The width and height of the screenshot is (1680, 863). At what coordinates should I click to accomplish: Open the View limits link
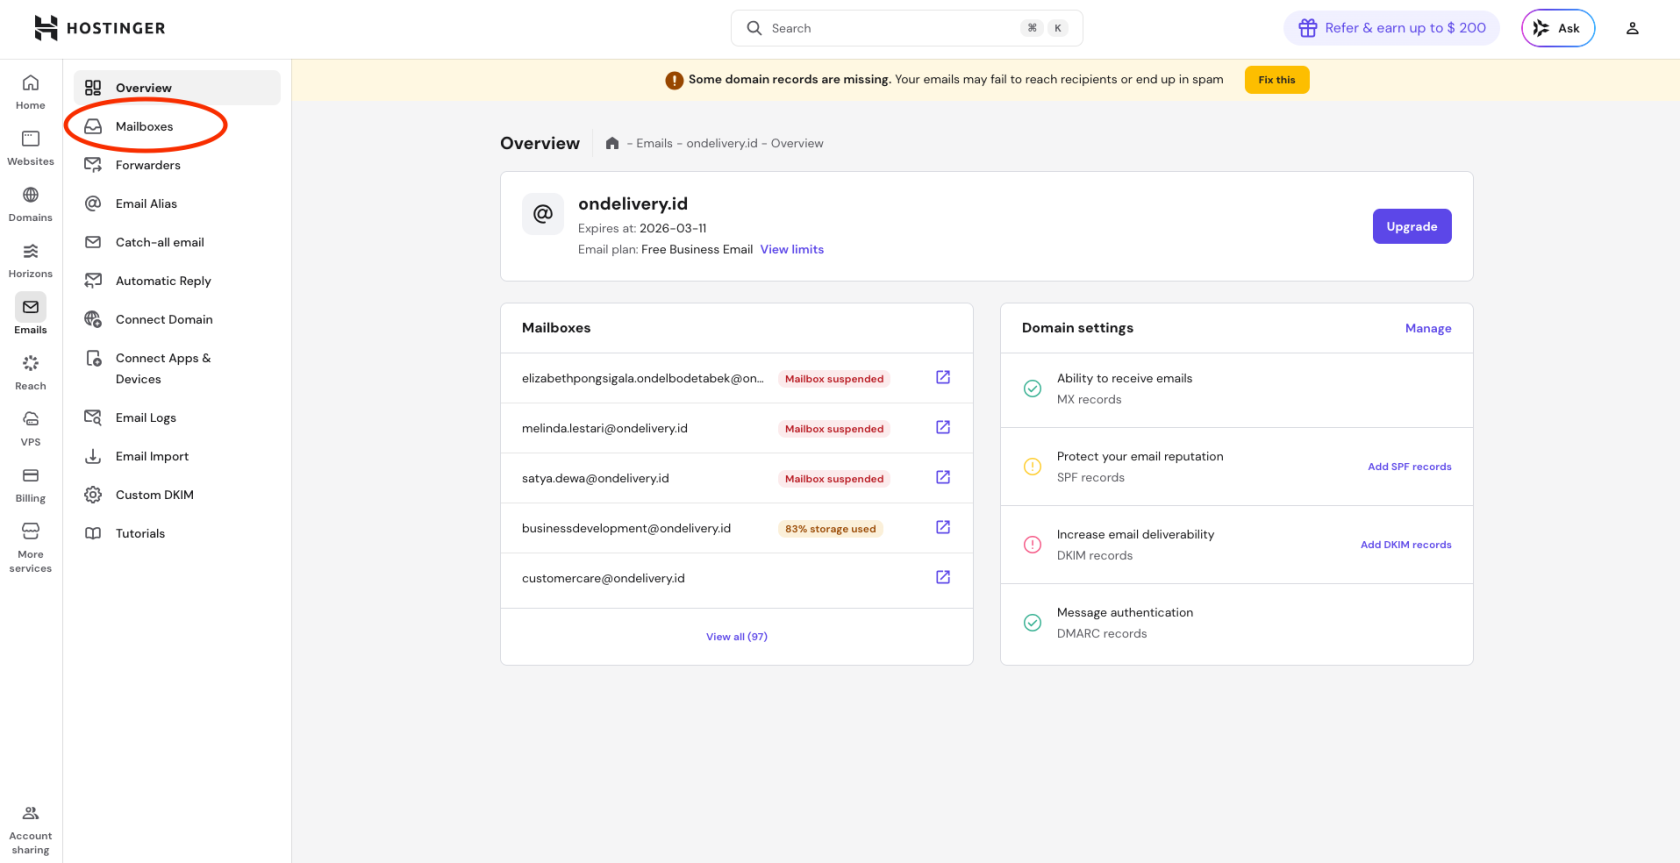pos(791,250)
